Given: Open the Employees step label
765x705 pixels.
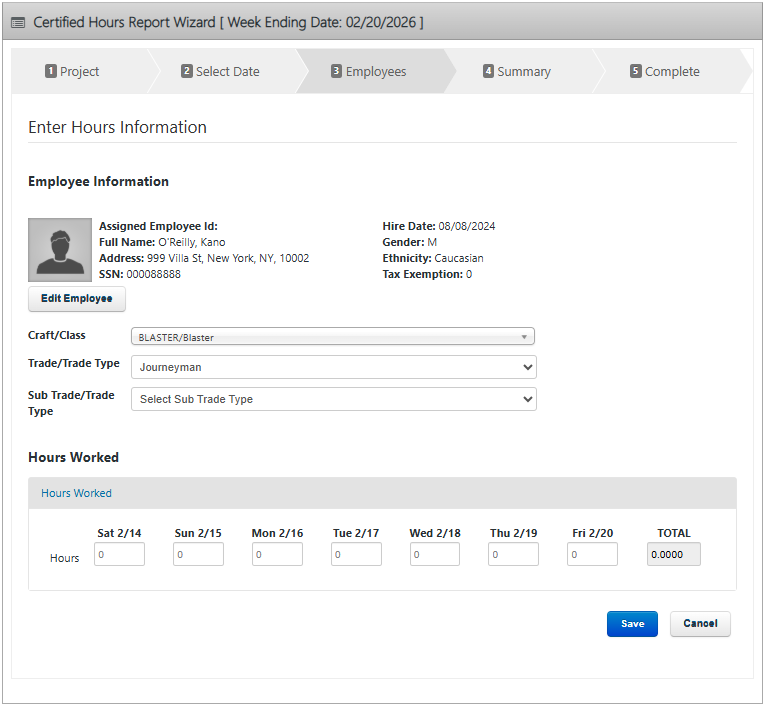Looking at the screenshot, I should 376,72.
